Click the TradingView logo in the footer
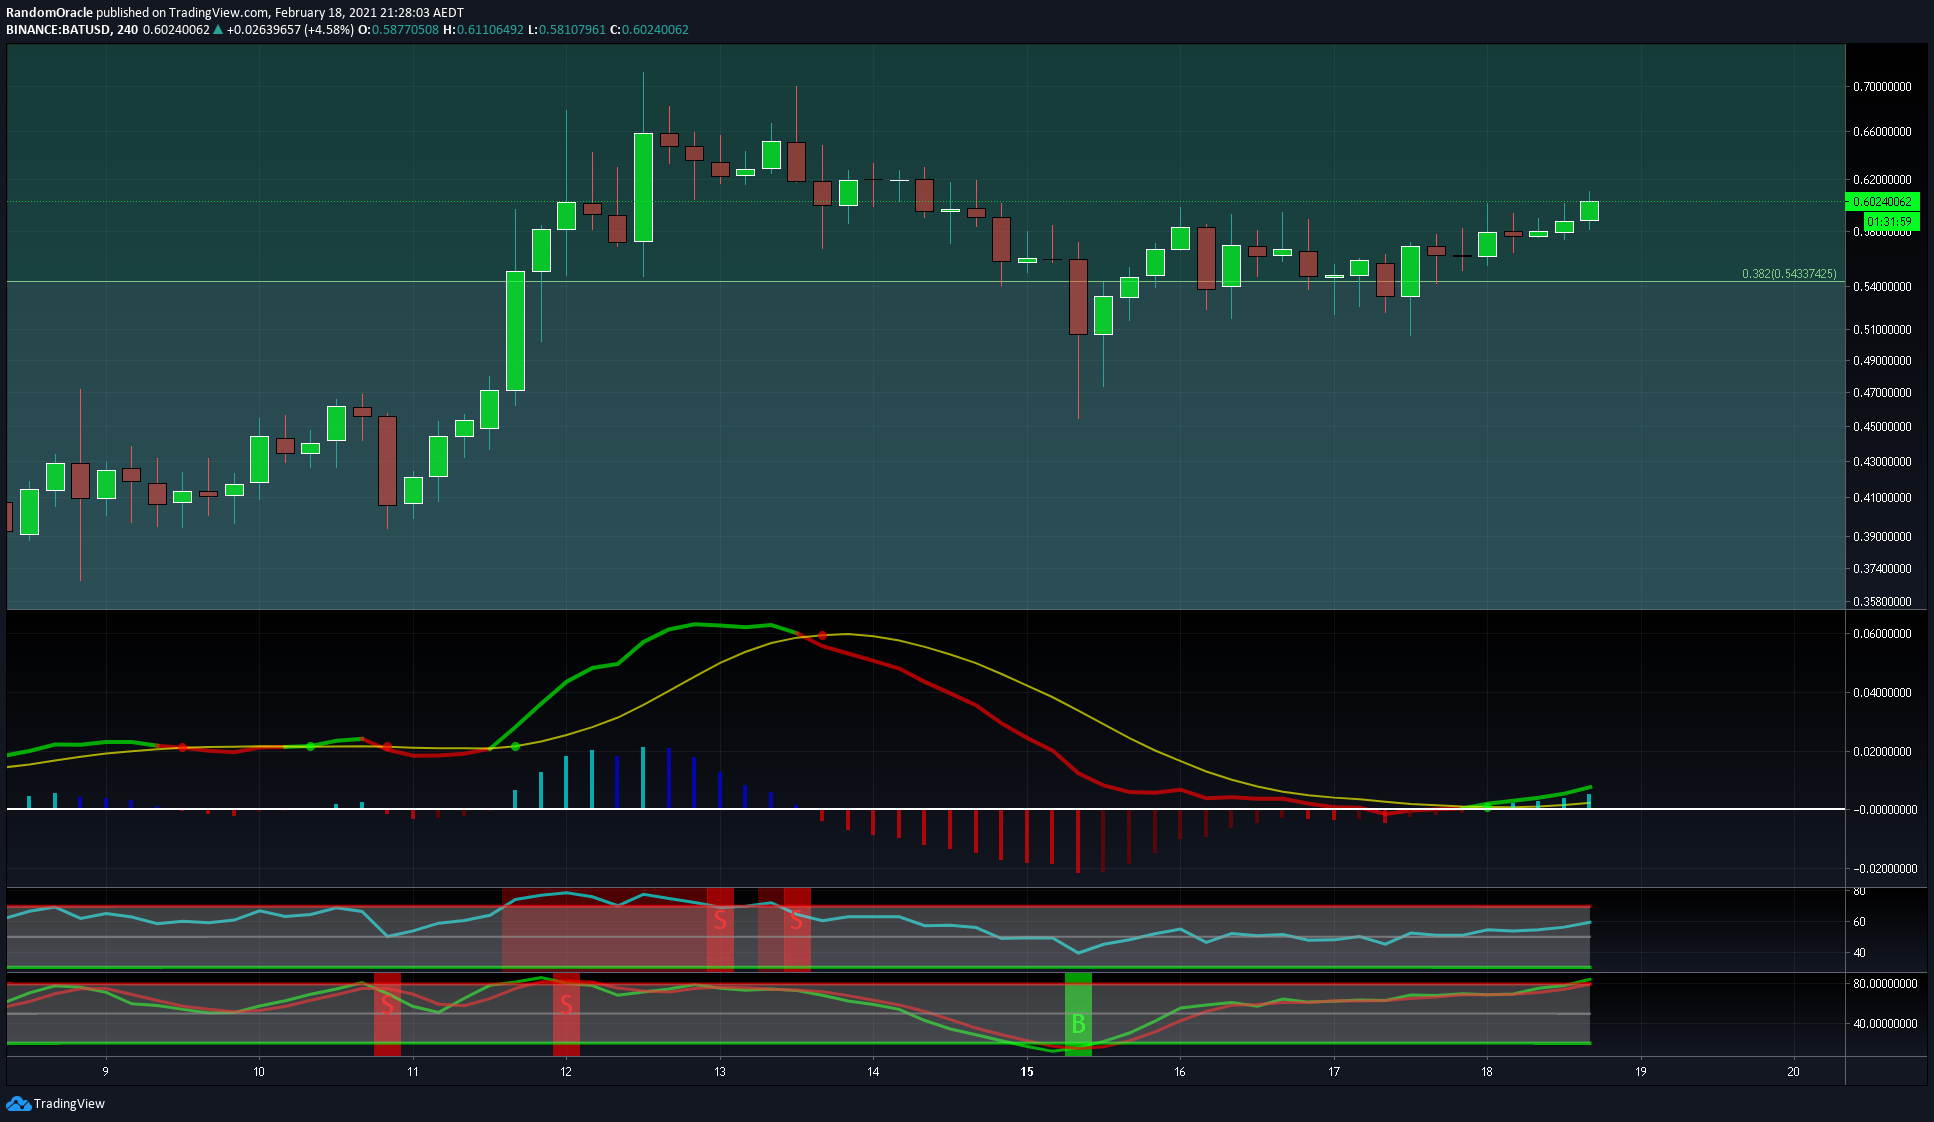 pyautogui.click(x=56, y=1104)
